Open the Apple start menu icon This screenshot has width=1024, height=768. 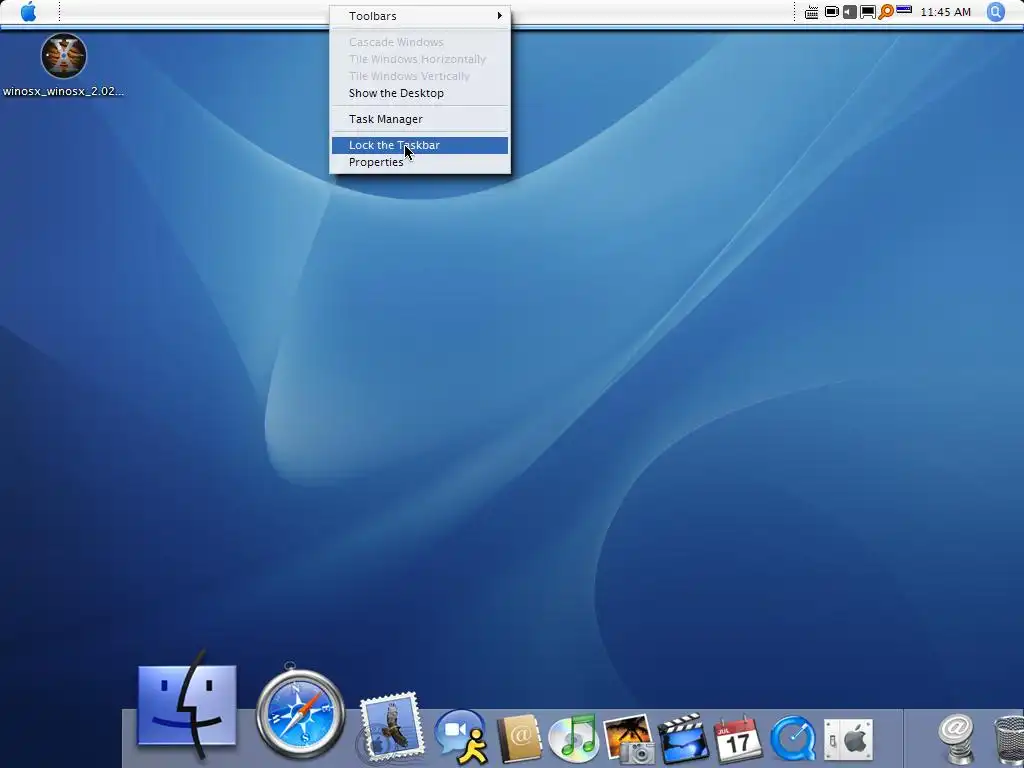pyautogui.click(x=28, y=12)
